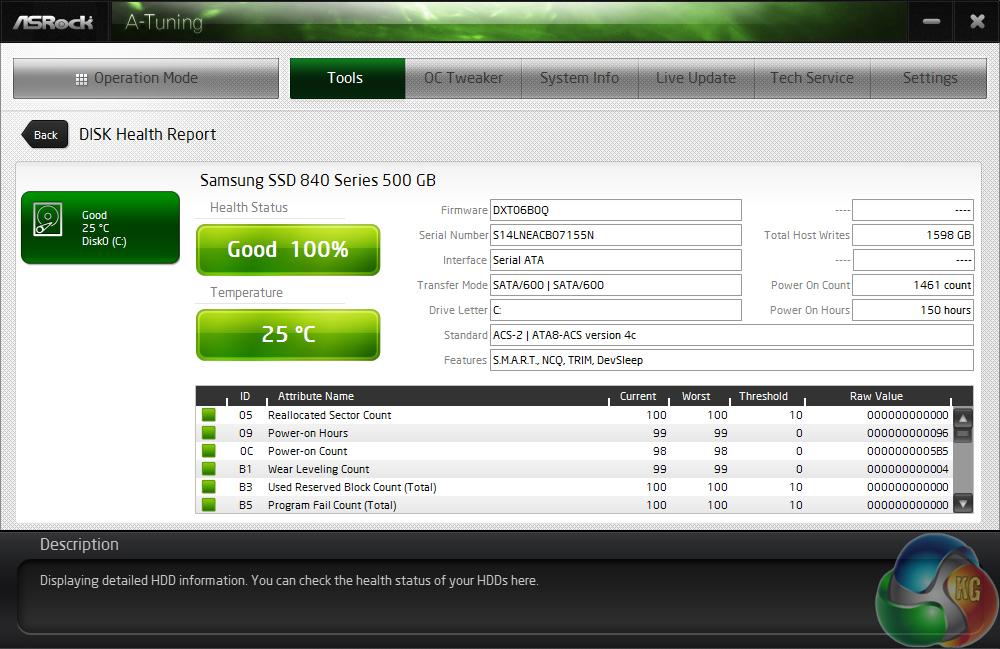Image resolution: width=1000 pixels, height=649 pixels.
Task: Click the Power On Hours value field
Action: click(x=913, y=310)
